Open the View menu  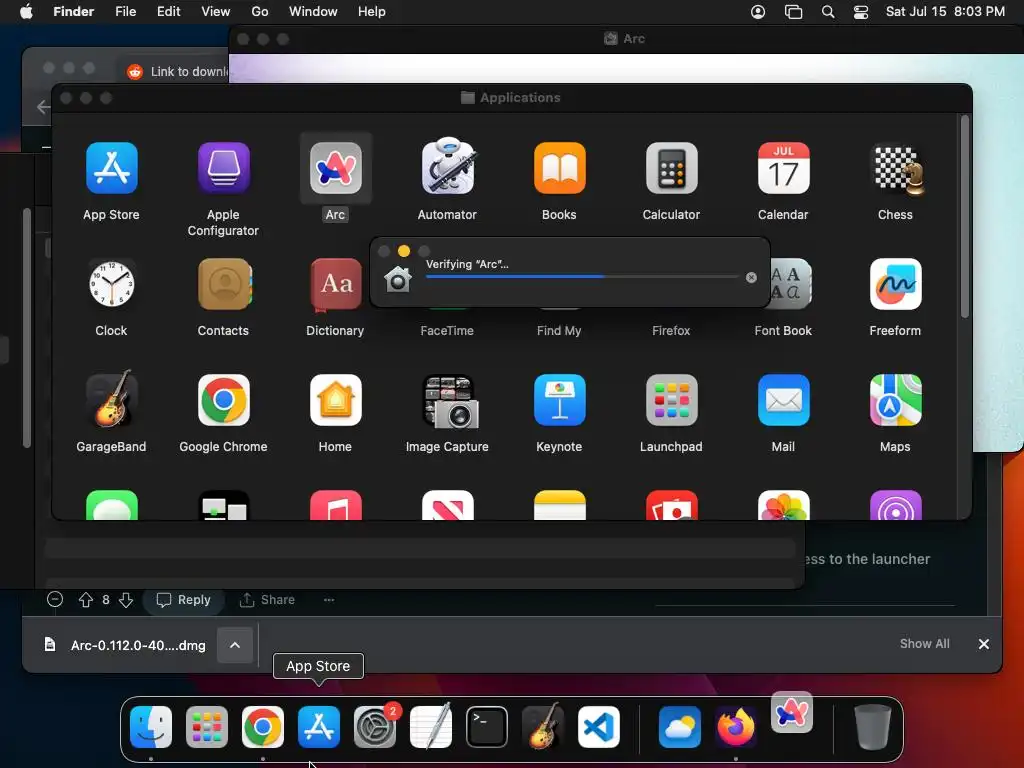tap(216, 12)
